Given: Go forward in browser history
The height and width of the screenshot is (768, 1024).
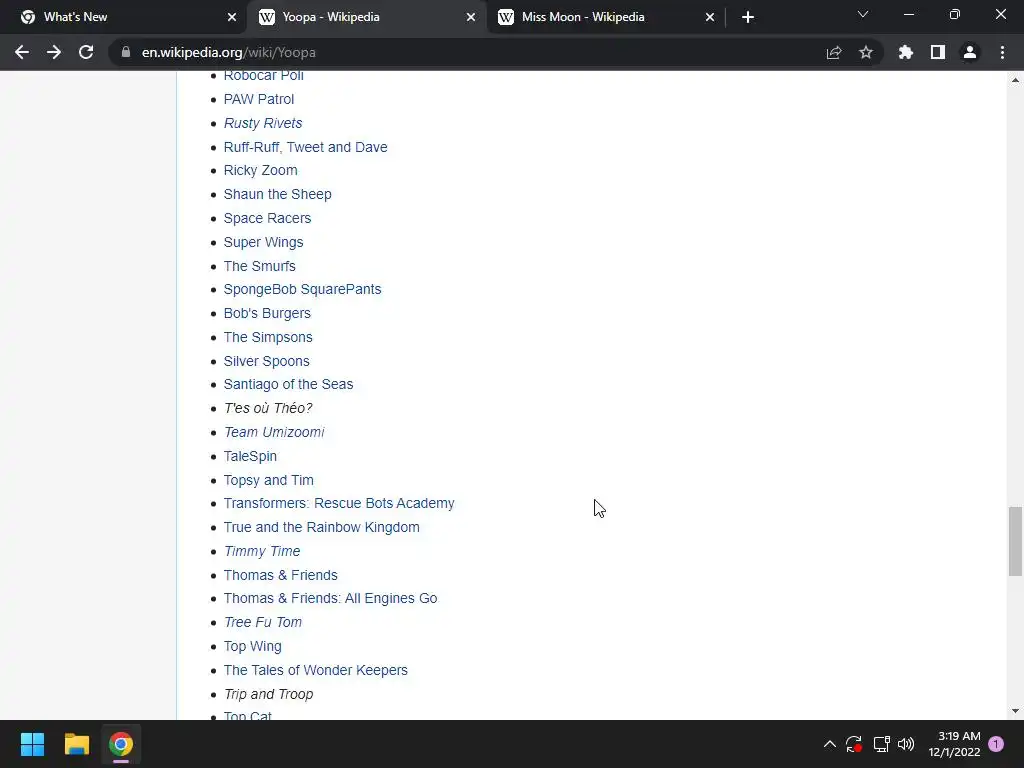Looking at the screenshot, I should click(54, 52).
